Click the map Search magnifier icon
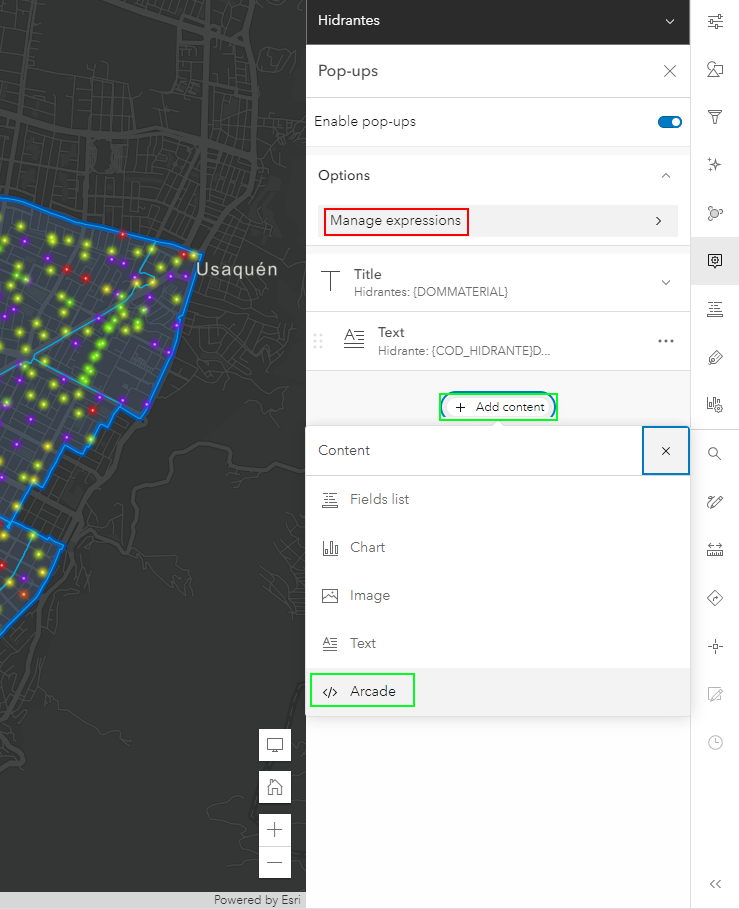The height and width of the screenshot is (909, 739). pos(715,454)
